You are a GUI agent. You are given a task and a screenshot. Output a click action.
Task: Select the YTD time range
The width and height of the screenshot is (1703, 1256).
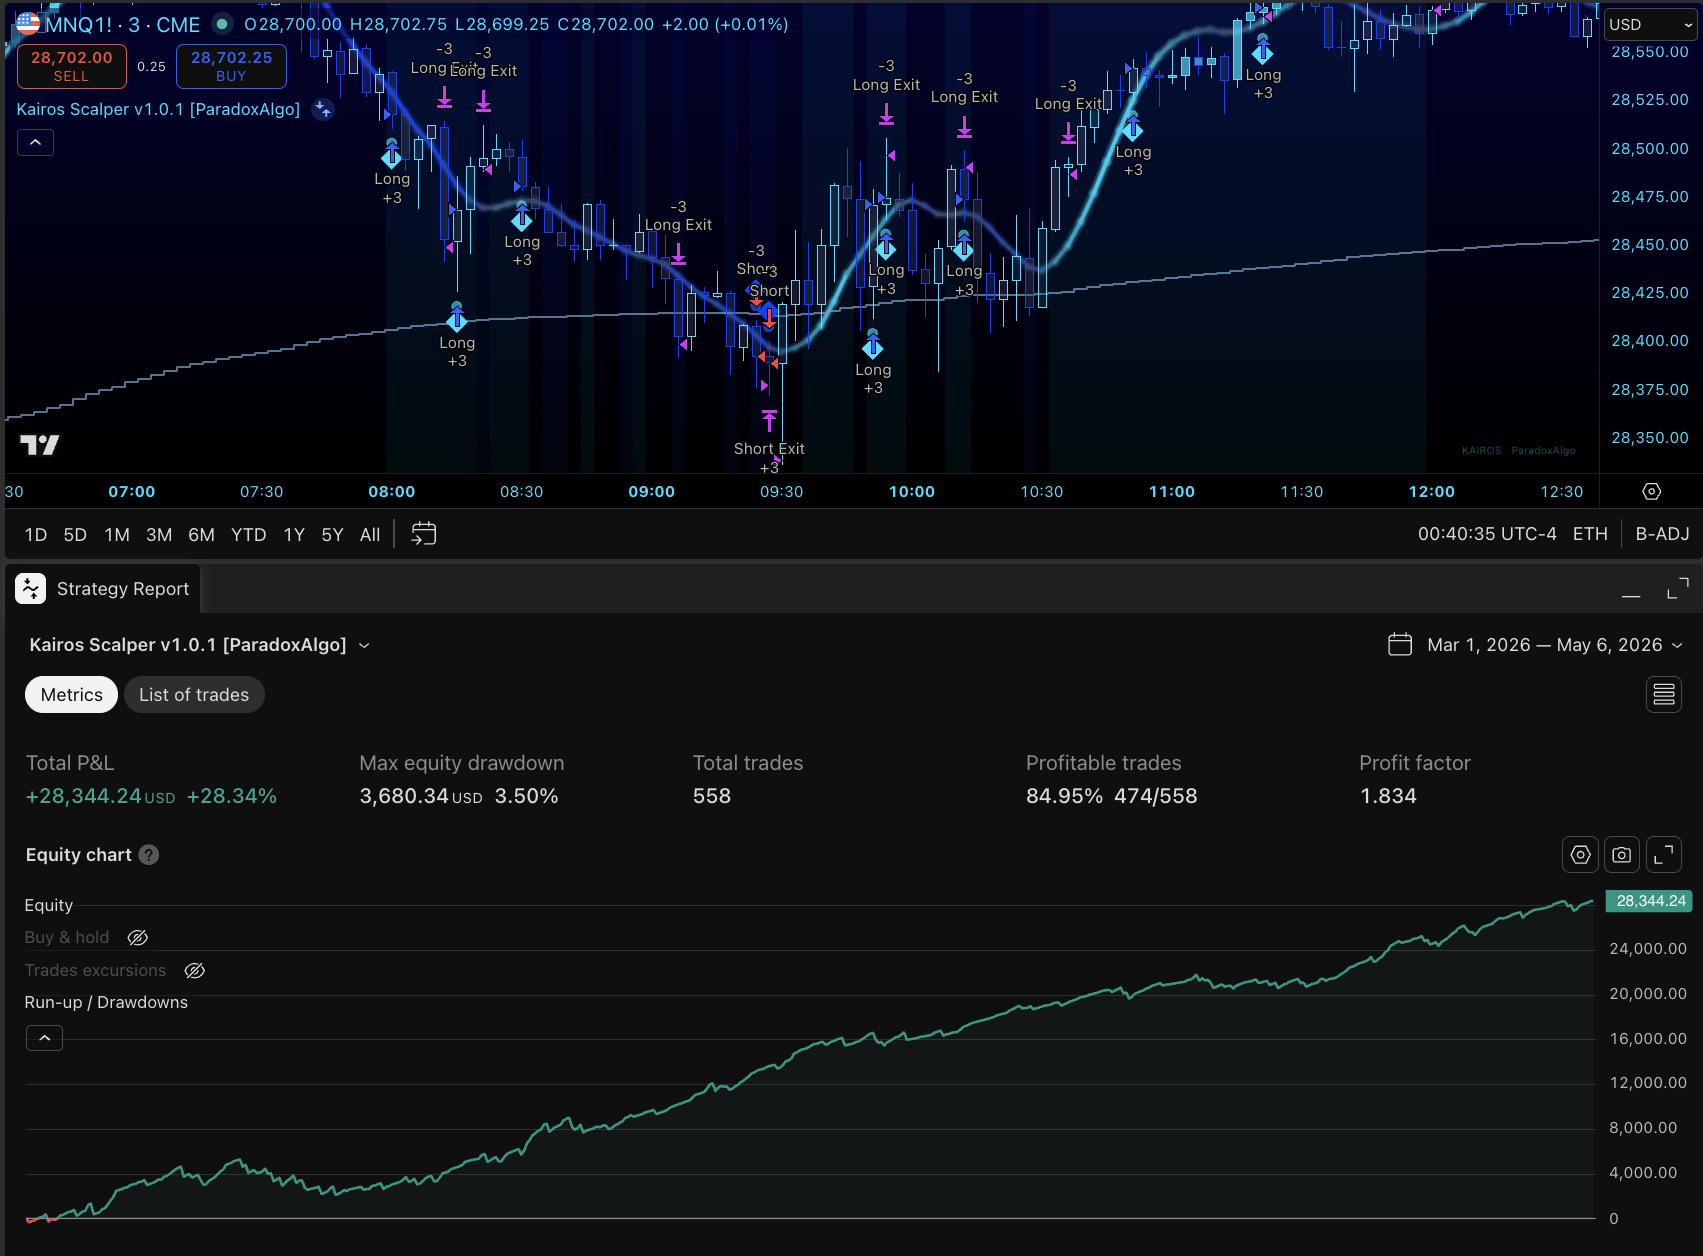(248, 534)
